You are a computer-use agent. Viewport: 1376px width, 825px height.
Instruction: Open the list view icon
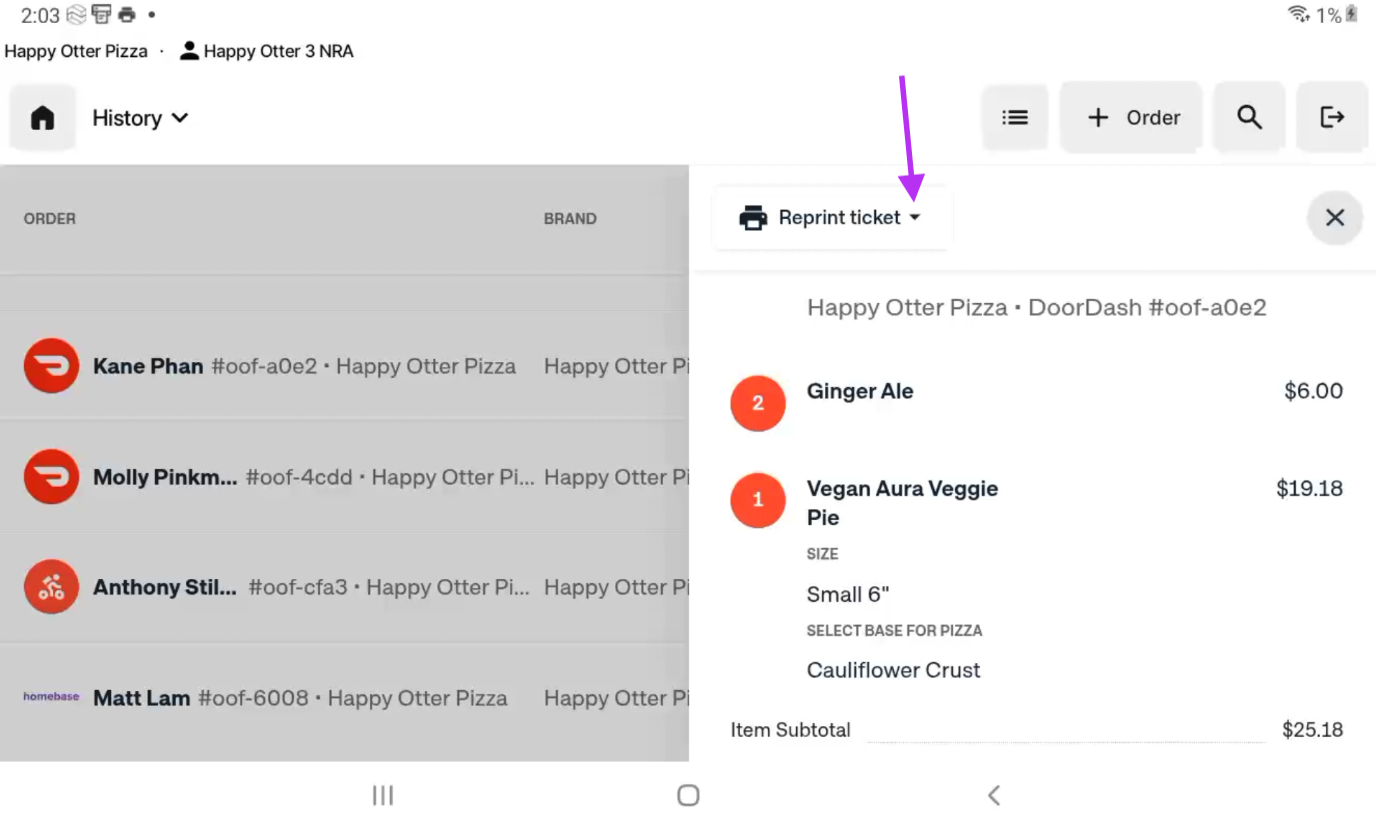pyautogui.click(x=1015, y=118)
